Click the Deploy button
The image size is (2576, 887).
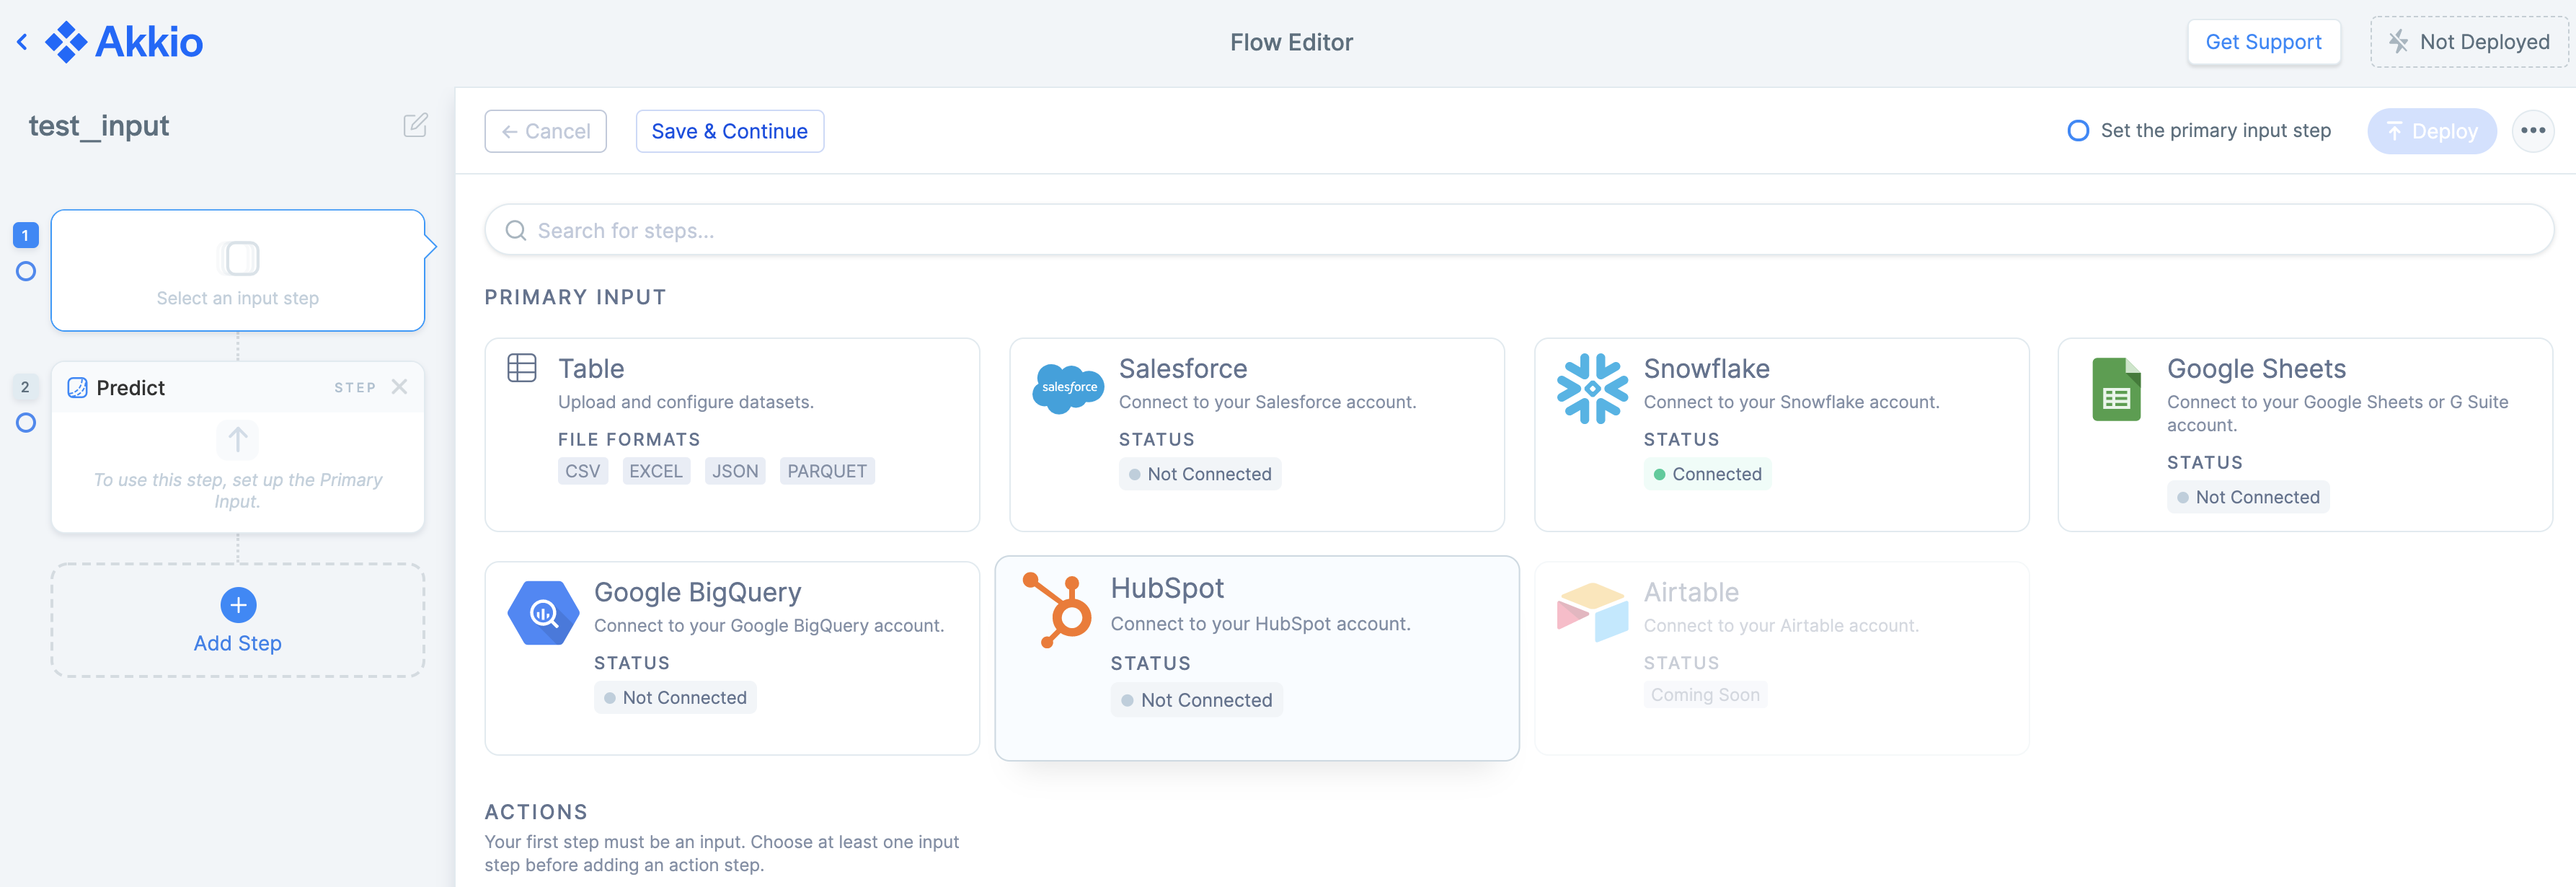tap(2431, 131)
